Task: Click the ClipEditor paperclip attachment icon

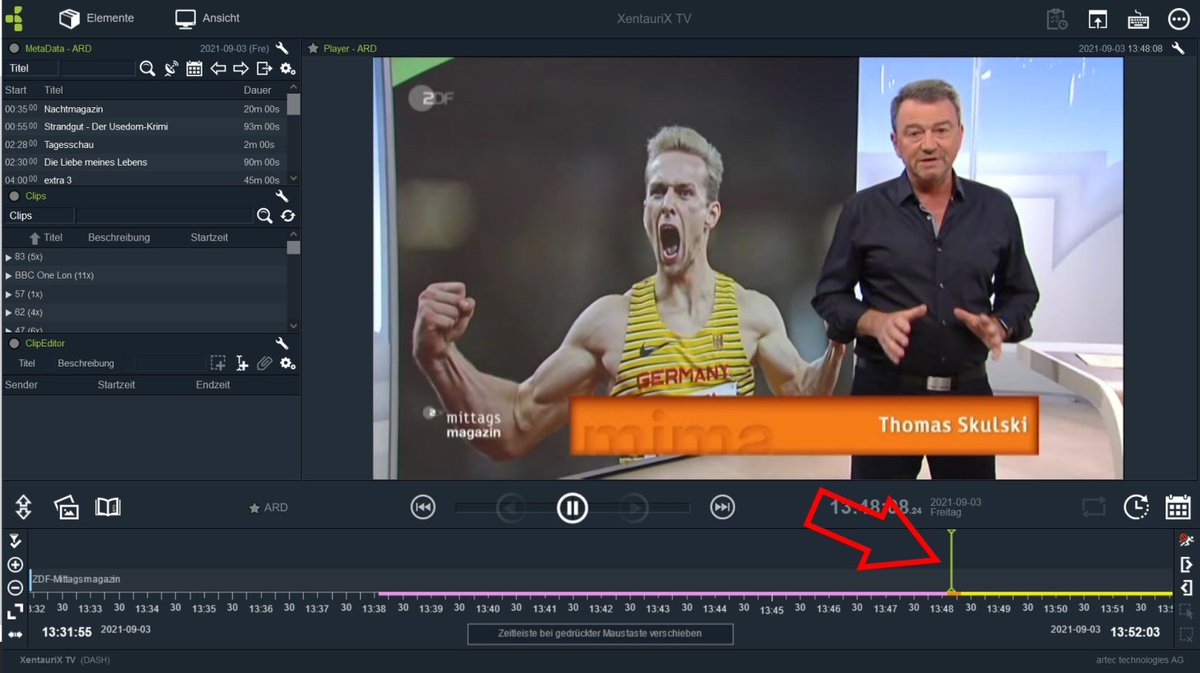Action: [264, 363]
